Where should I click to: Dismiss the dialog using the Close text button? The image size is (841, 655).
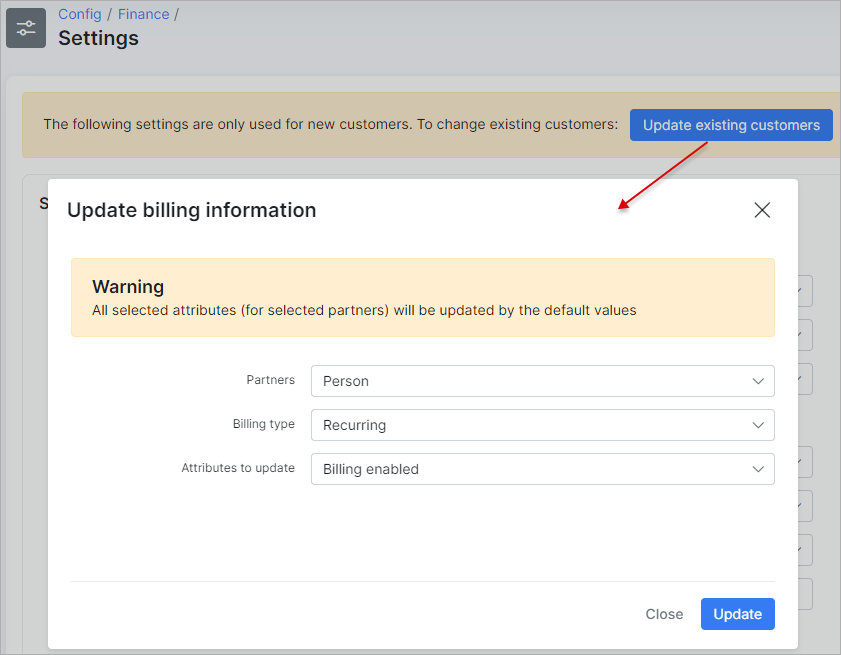(664, 614)
